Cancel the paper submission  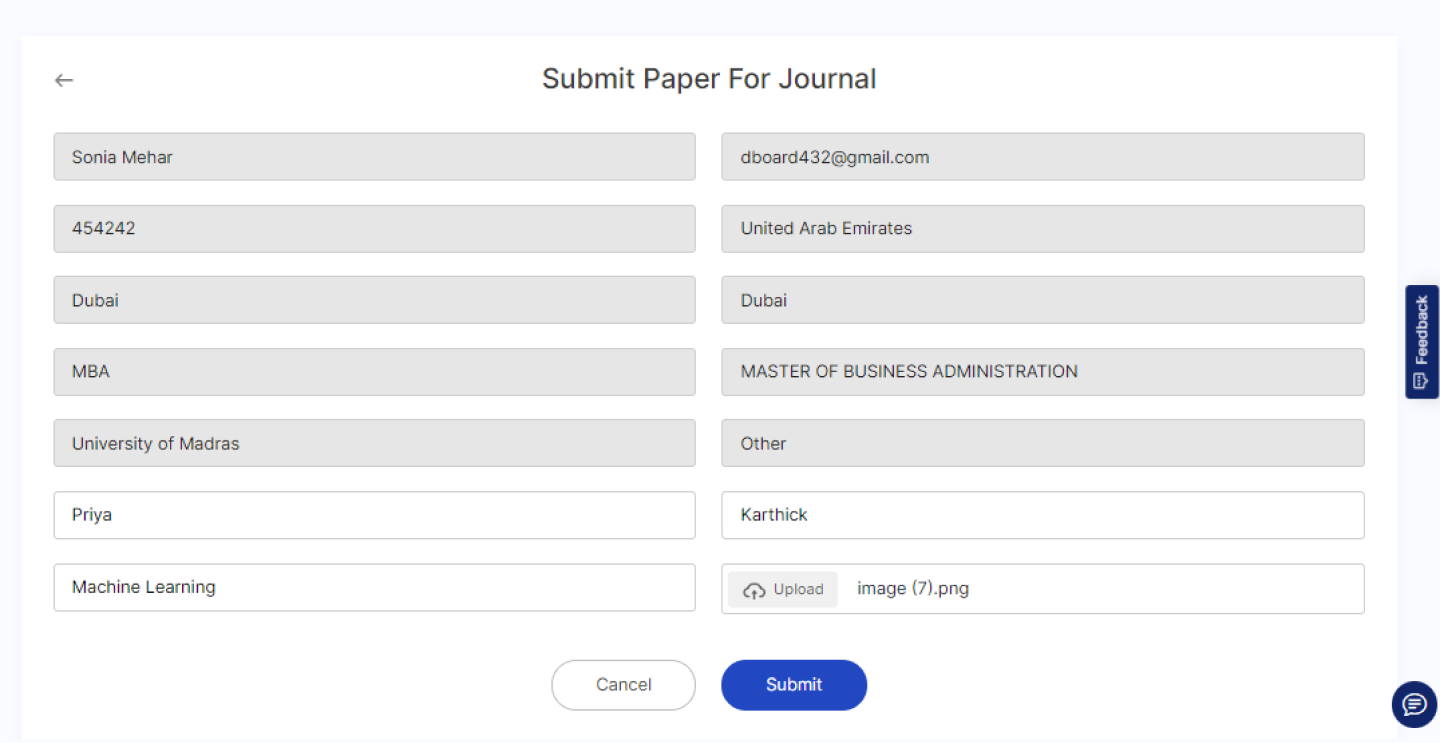point(623,685)
